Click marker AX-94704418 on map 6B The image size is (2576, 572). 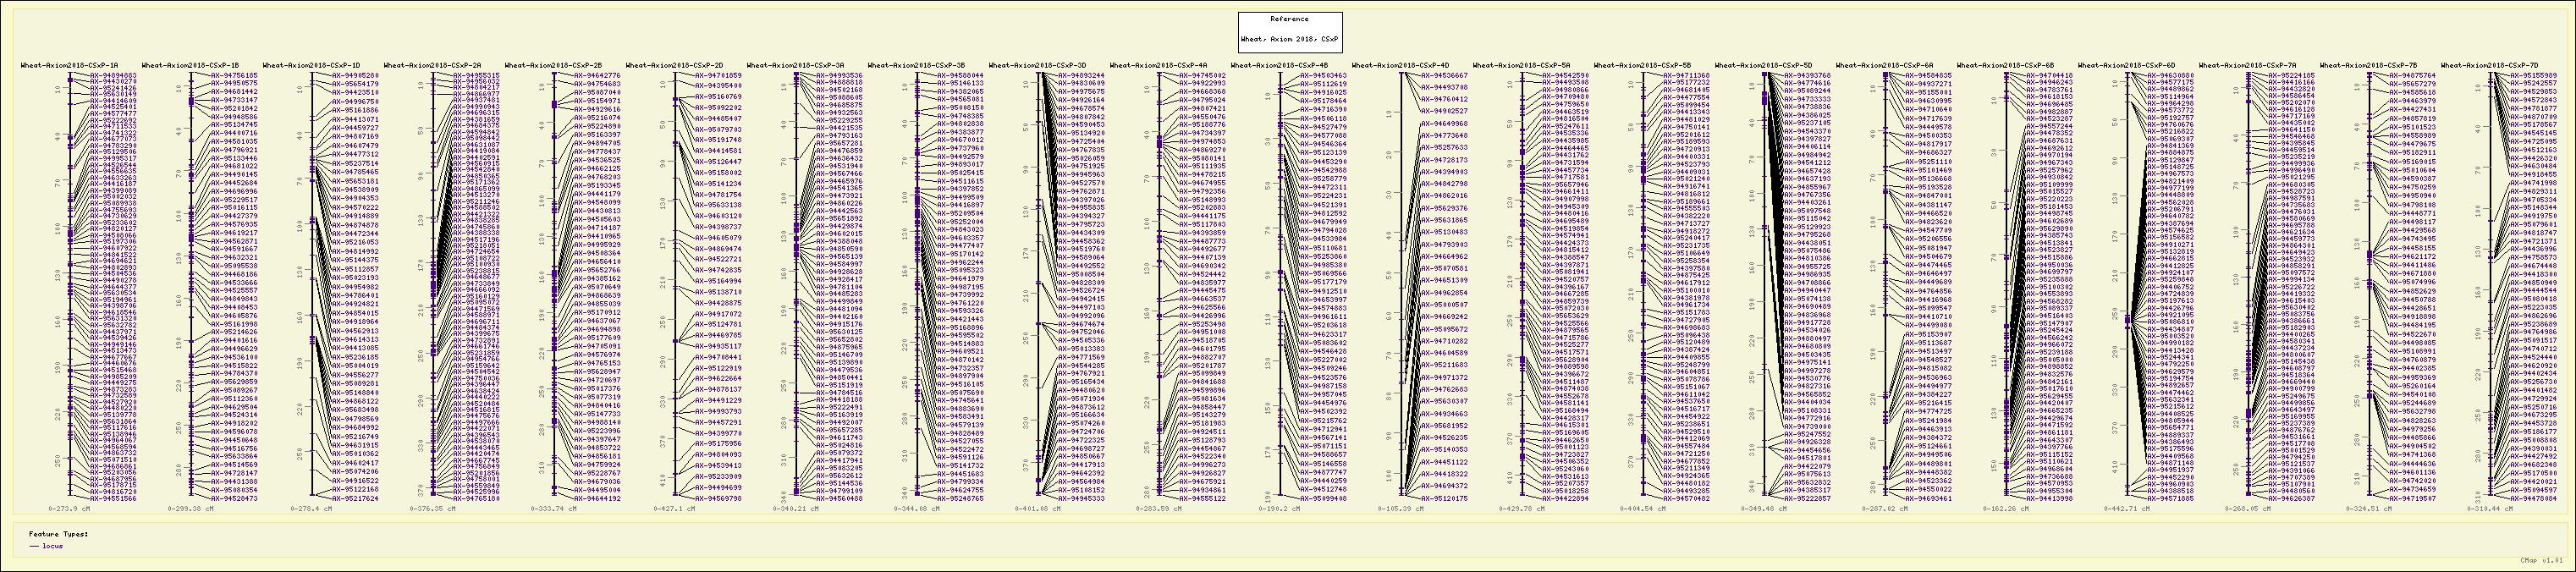pos(2049,75)
